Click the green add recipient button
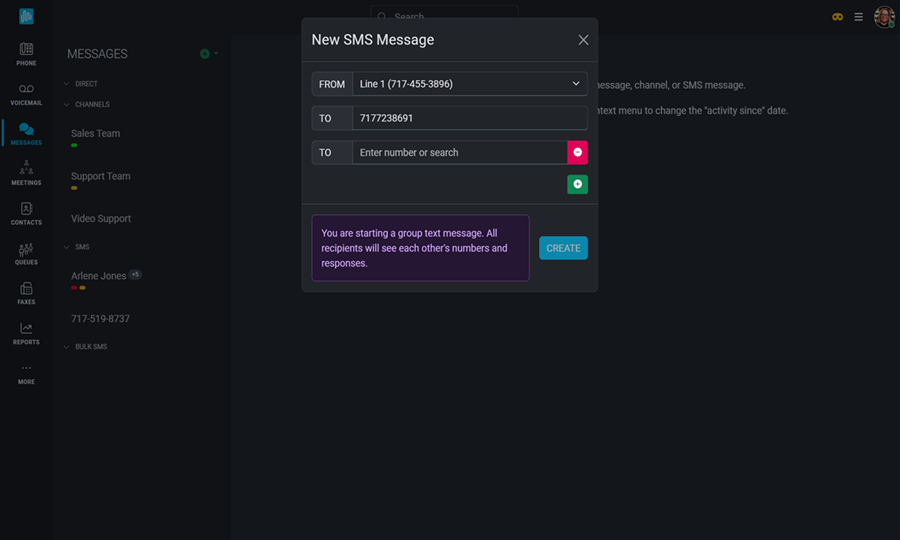Screen dimensions: 900x540 click(577, 184)
